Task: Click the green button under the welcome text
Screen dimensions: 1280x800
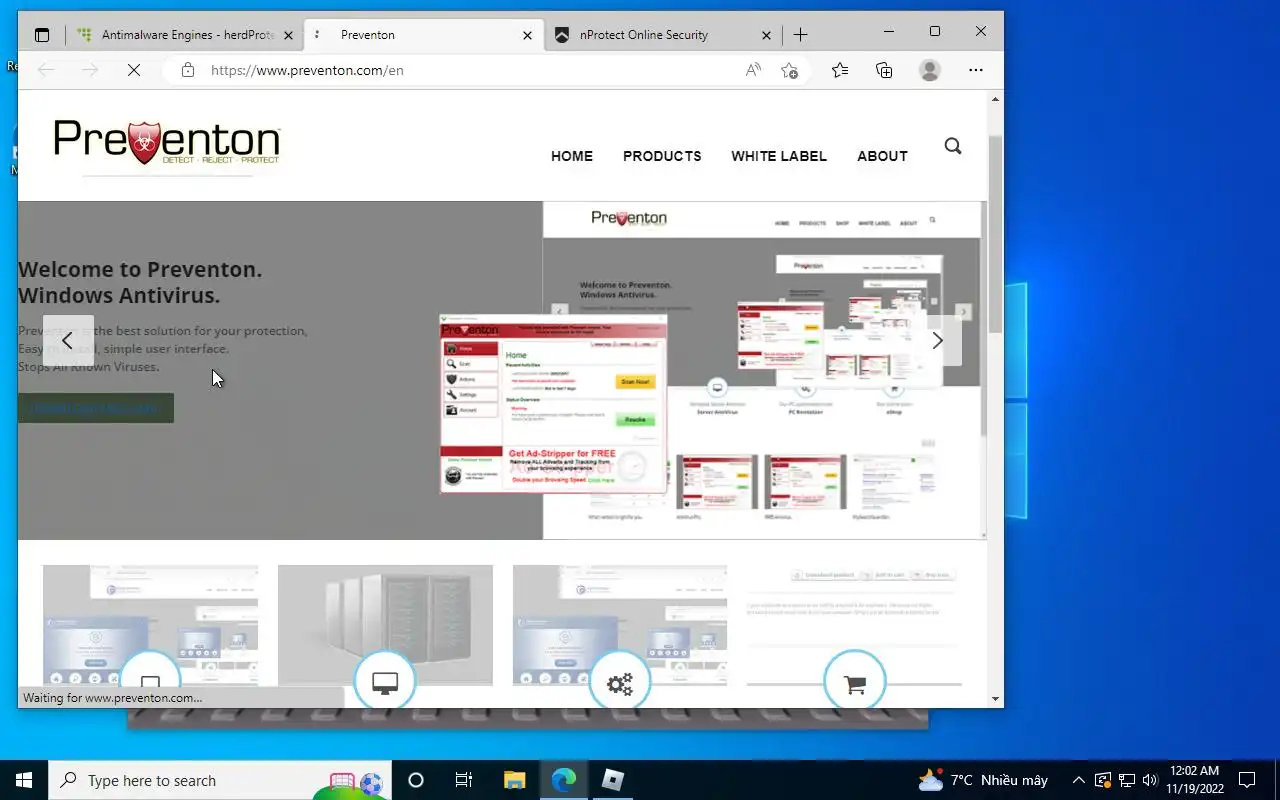Action: pos(96,408)
